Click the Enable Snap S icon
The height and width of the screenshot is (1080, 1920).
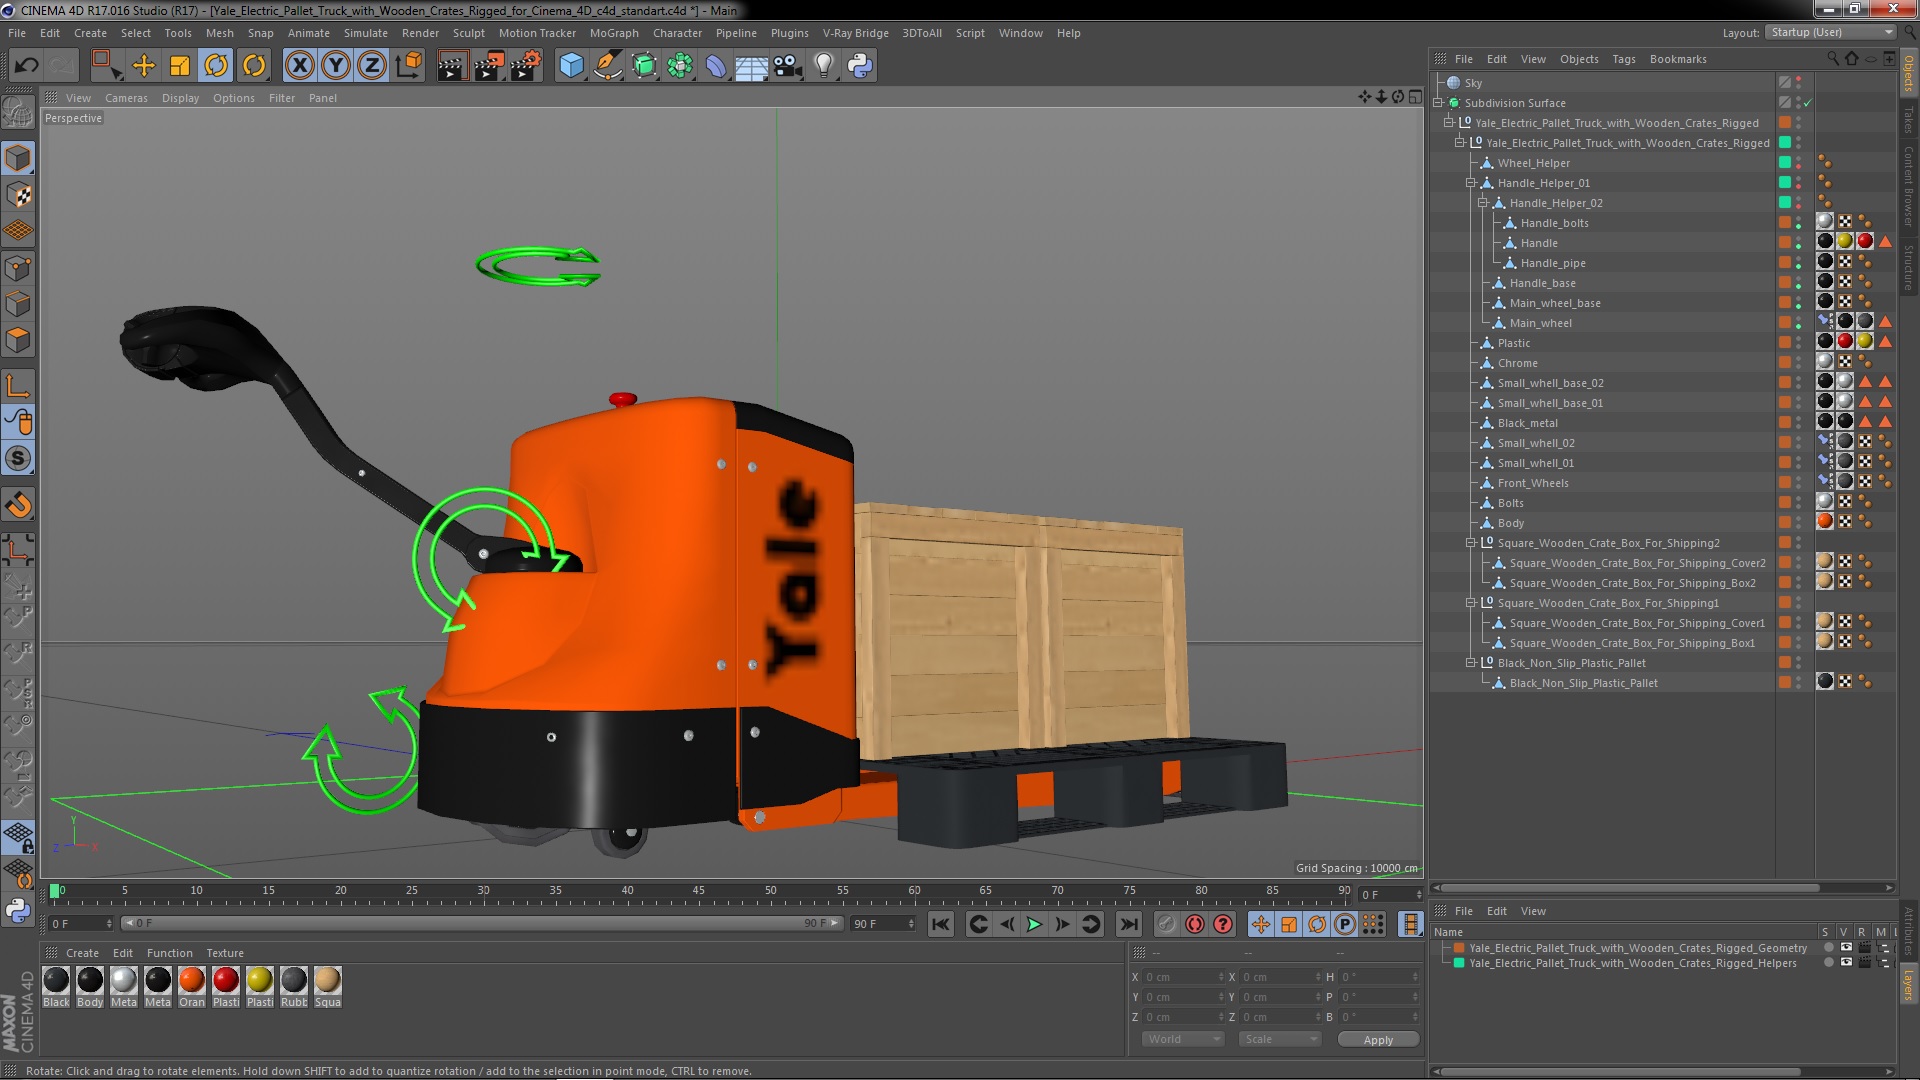pos(18,459)
